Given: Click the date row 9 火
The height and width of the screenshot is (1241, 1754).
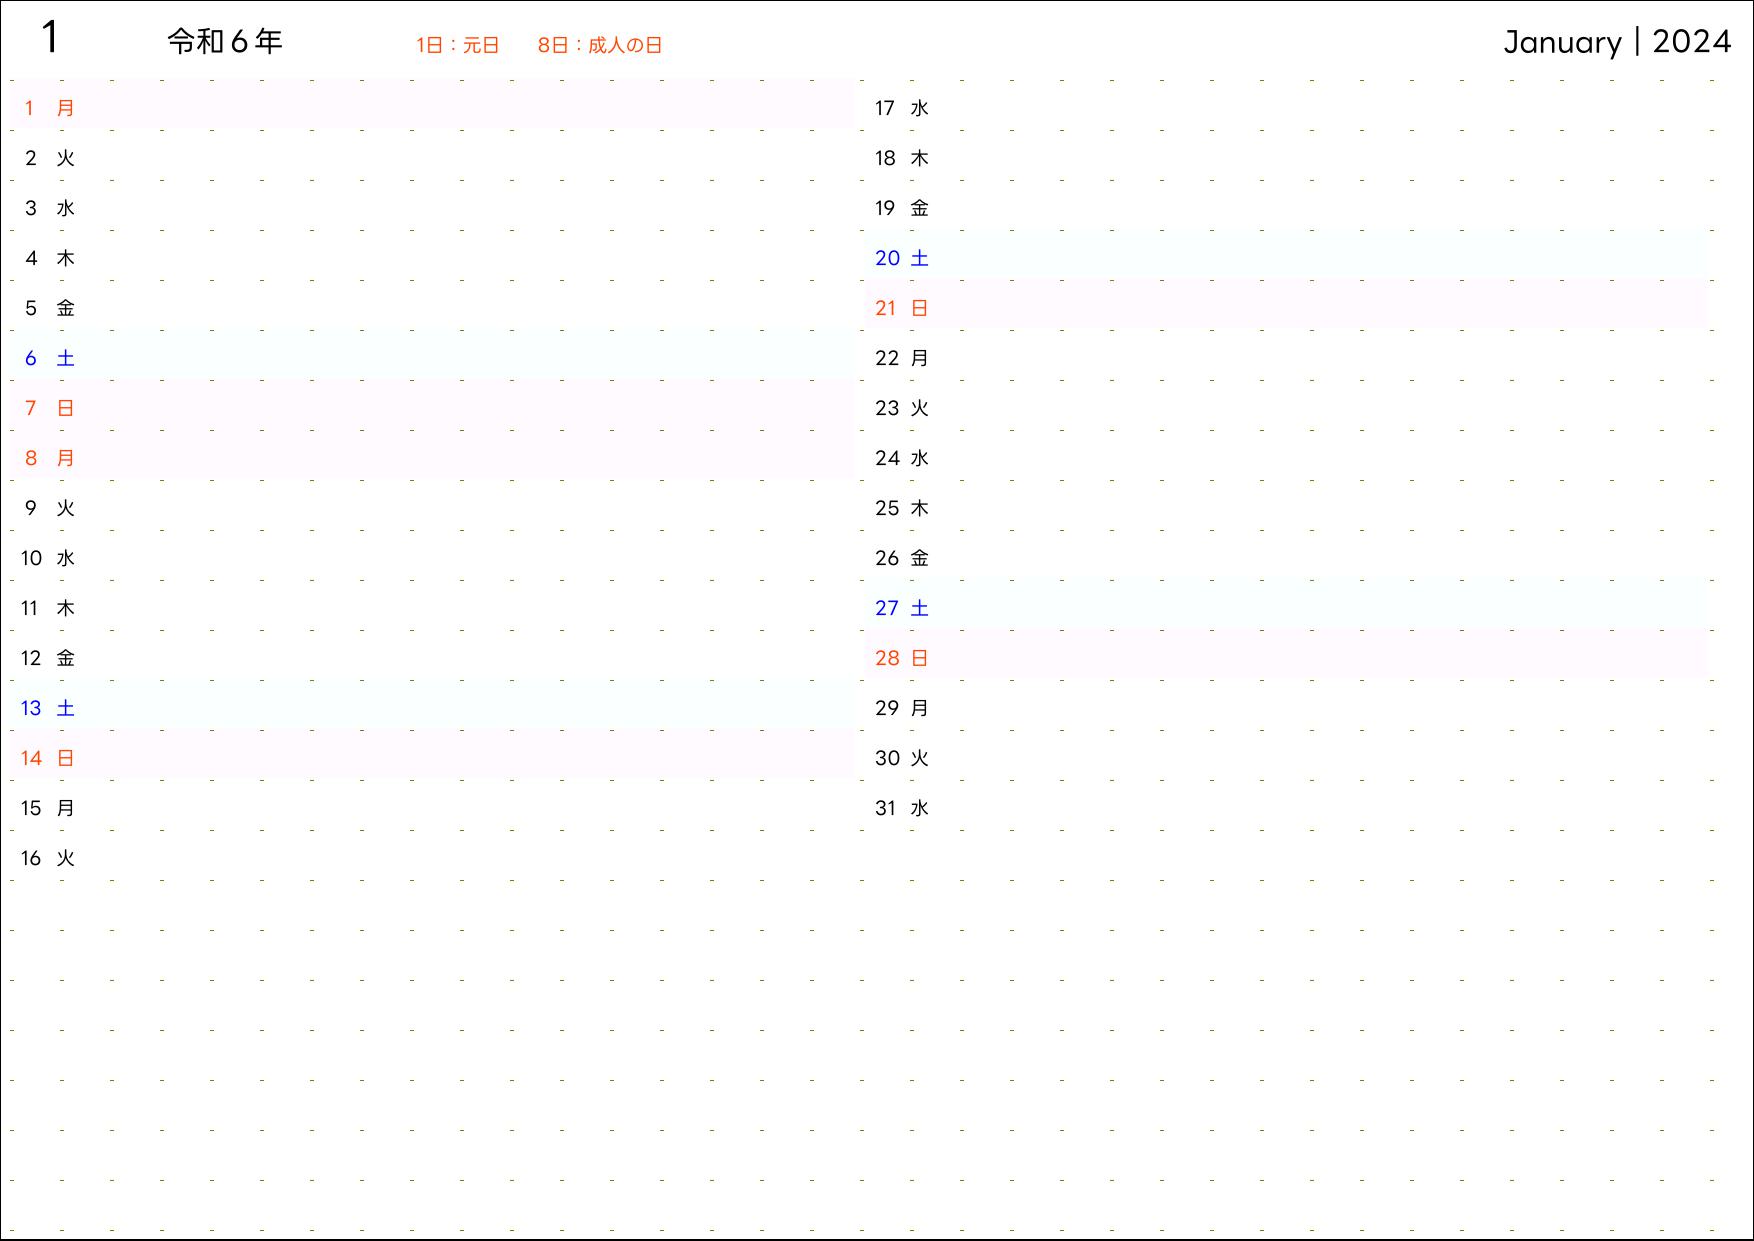Looking at the screenshot, I should pos(433,505).
